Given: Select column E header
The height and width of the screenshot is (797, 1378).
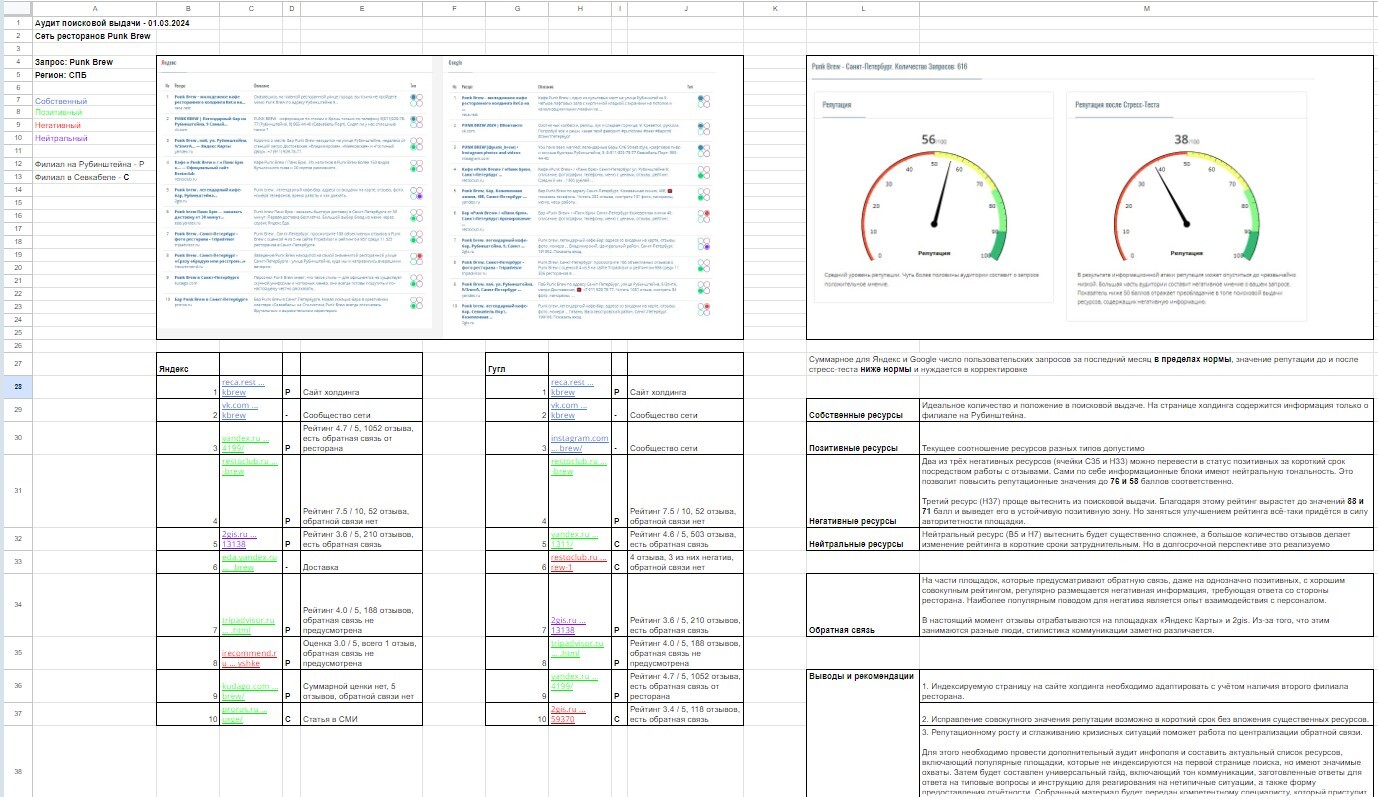Looking at the screenshot, I should click(x=361, y=8).
